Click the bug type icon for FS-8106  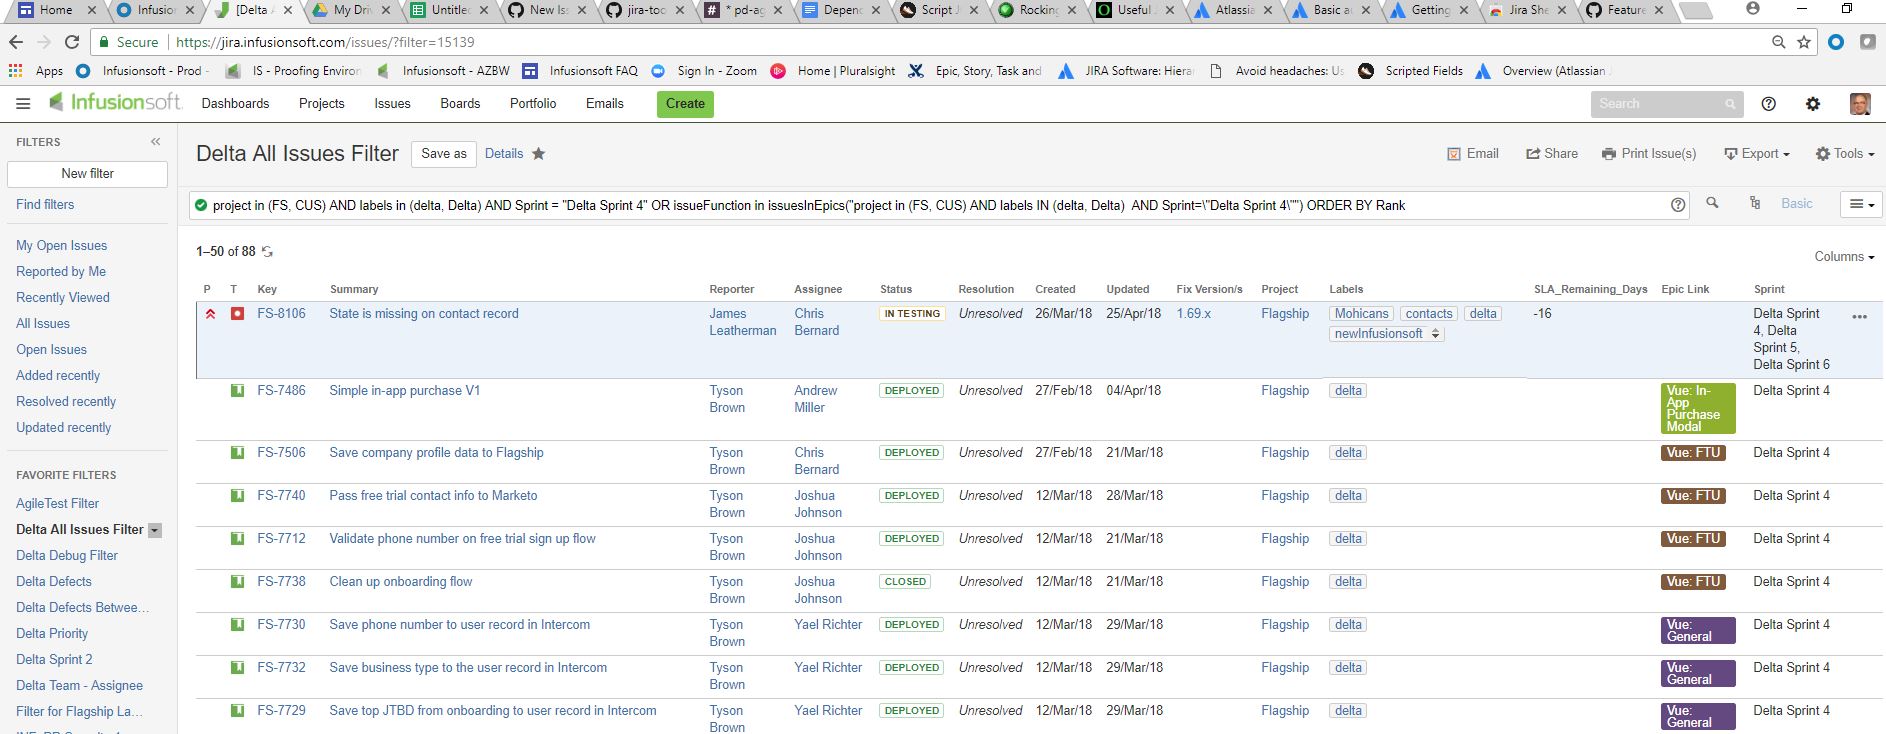(x=237, y=314)
